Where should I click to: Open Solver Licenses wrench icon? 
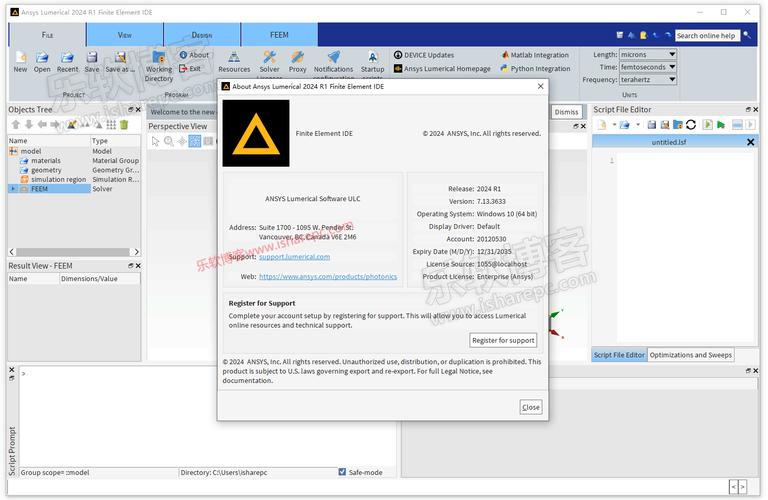point(269,57)
